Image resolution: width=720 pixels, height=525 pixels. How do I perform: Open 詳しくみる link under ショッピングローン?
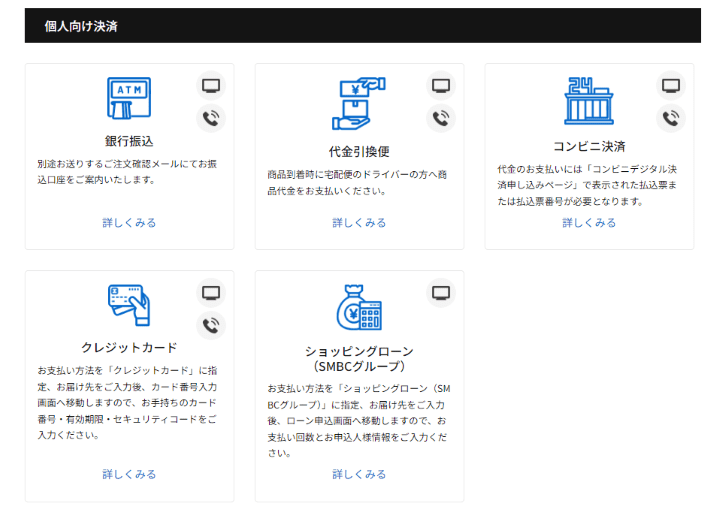359,474
